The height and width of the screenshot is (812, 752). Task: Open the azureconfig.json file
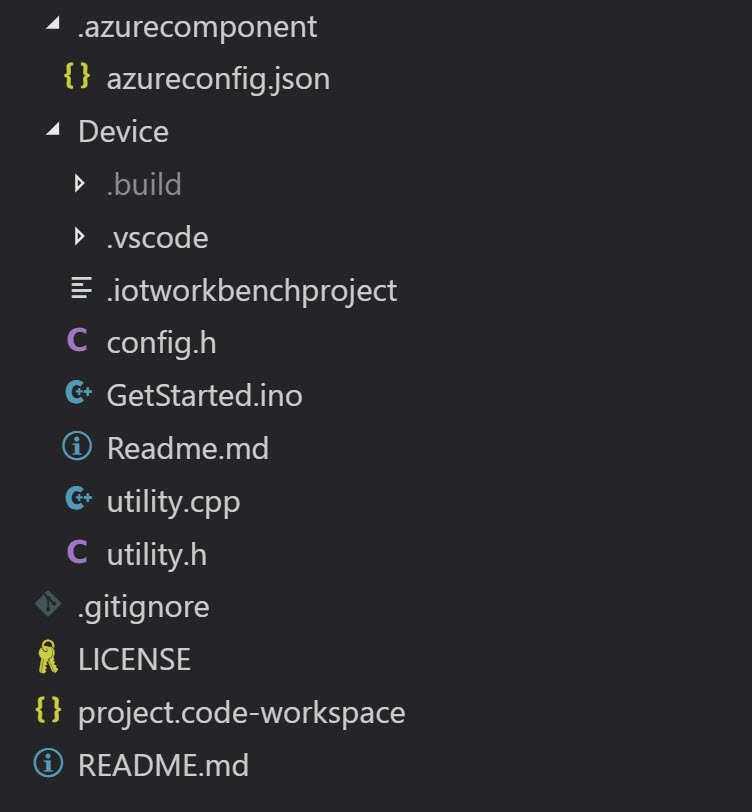(218, 79)
